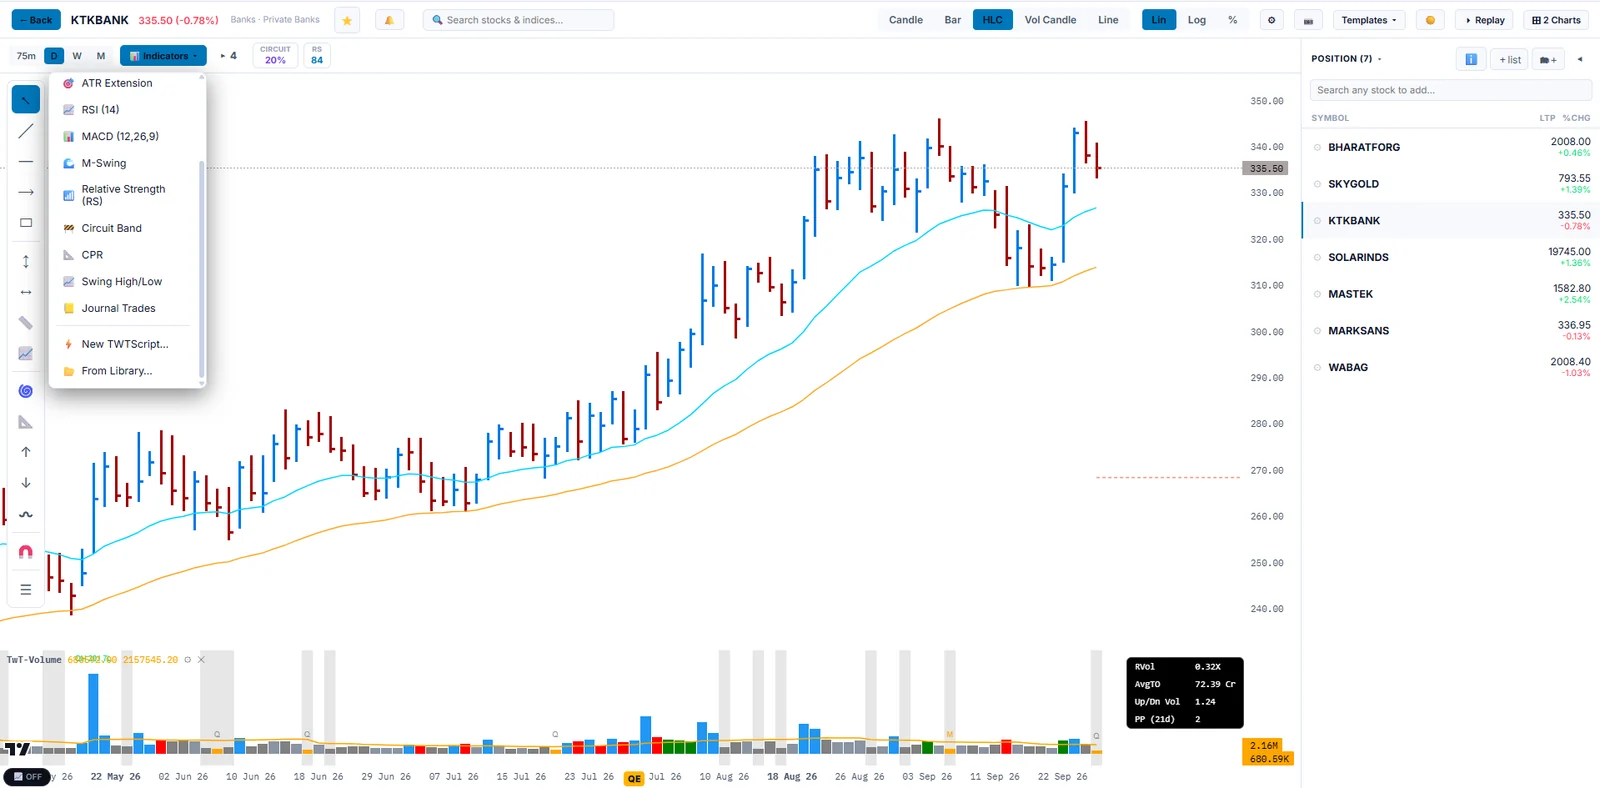Activate the Fibonacci spiral tool
This screenshot has width=1600, height=788.
point(26,391)
